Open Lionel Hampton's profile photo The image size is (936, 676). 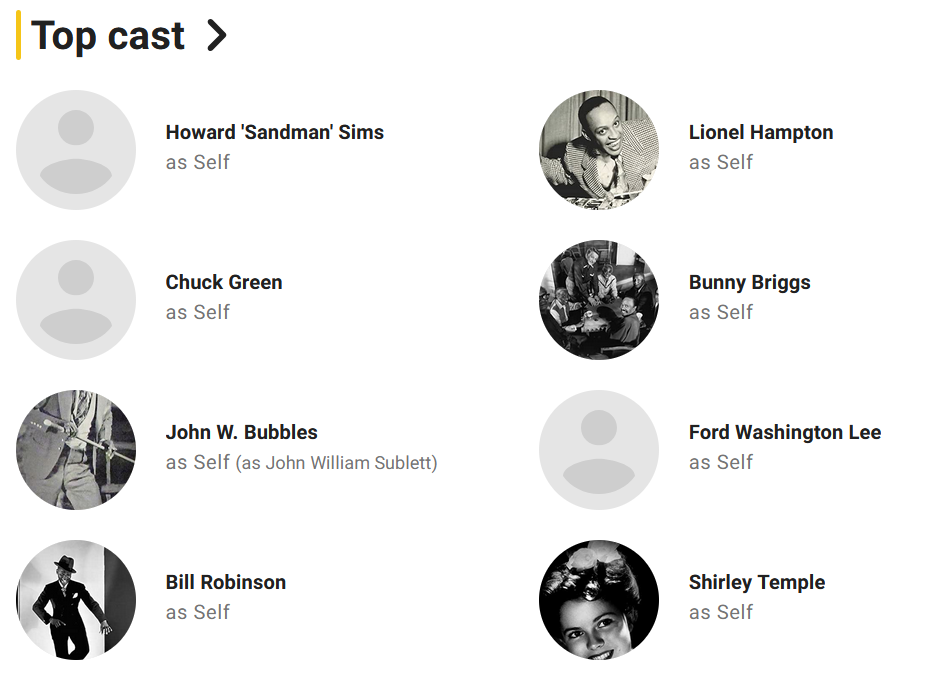[599, 150]
